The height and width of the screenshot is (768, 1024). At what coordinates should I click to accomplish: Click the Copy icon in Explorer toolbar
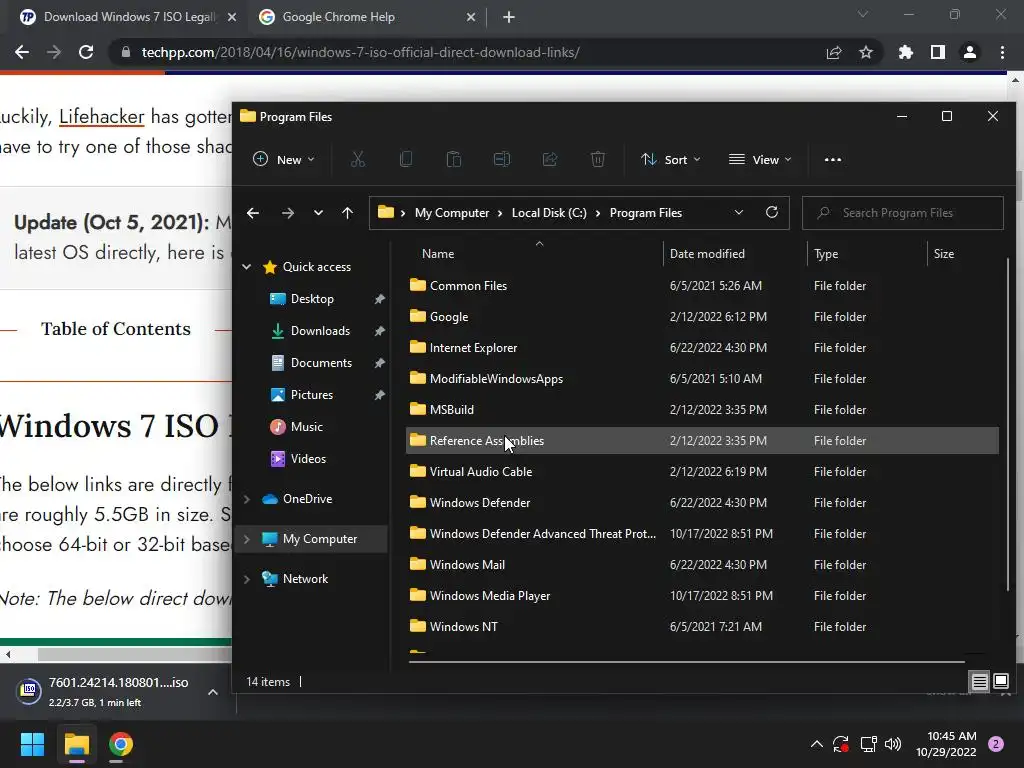pyautogui.click(x=406, y=159)
